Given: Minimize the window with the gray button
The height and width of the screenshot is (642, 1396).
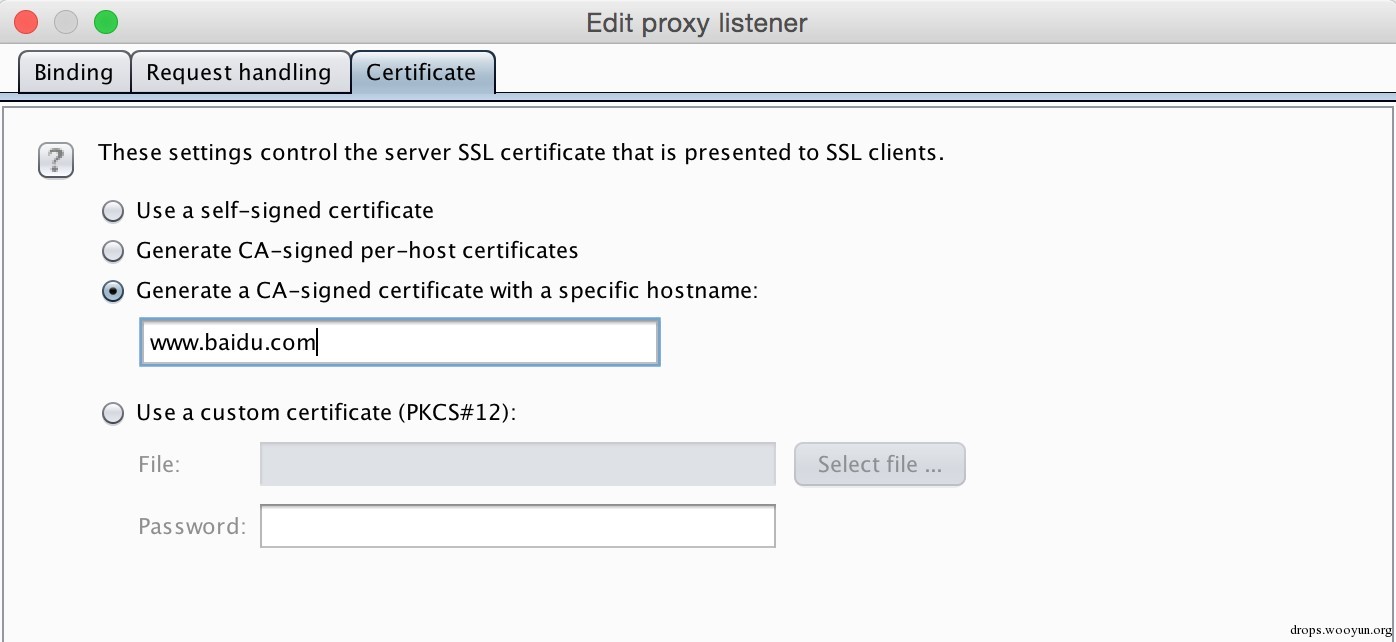Looking at the screenshot, I should click(x=65, y=21).
